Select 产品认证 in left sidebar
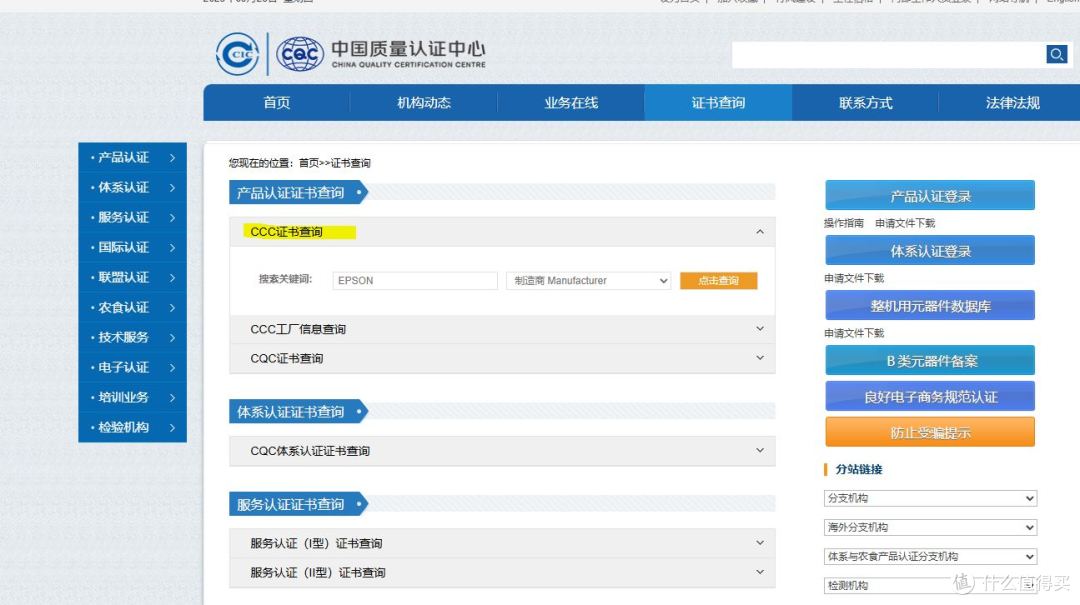The width and height of the screenshot is (1080, 605). click(123, 158)
